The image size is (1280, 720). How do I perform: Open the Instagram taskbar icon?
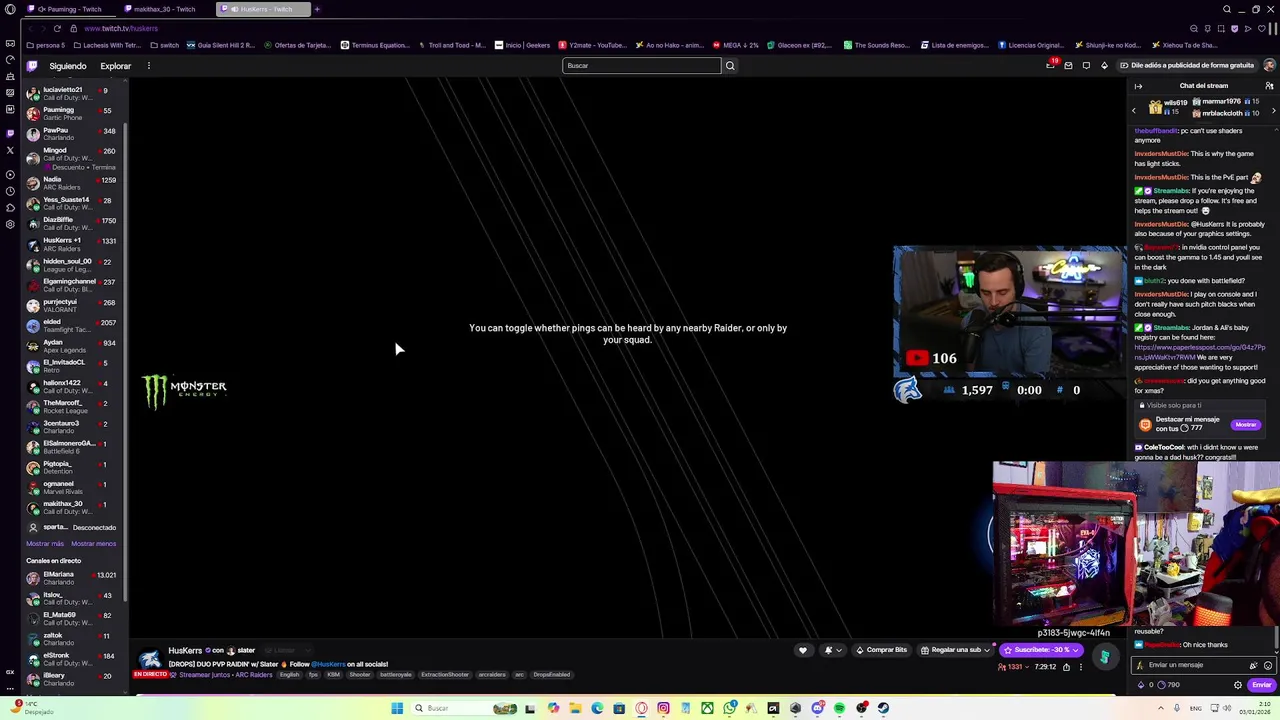pyautogui.click(x=663, y=708)
